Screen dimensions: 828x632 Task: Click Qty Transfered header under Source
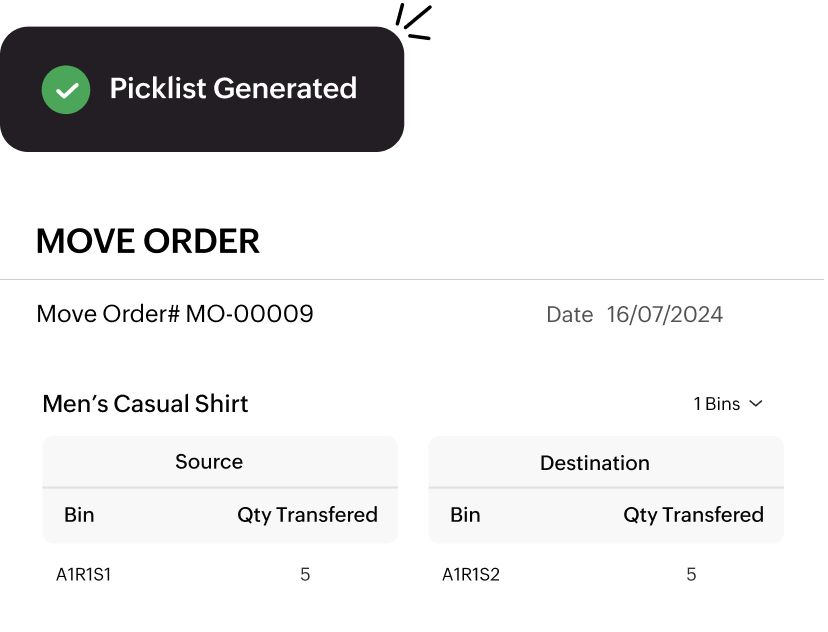pos(307,515)
